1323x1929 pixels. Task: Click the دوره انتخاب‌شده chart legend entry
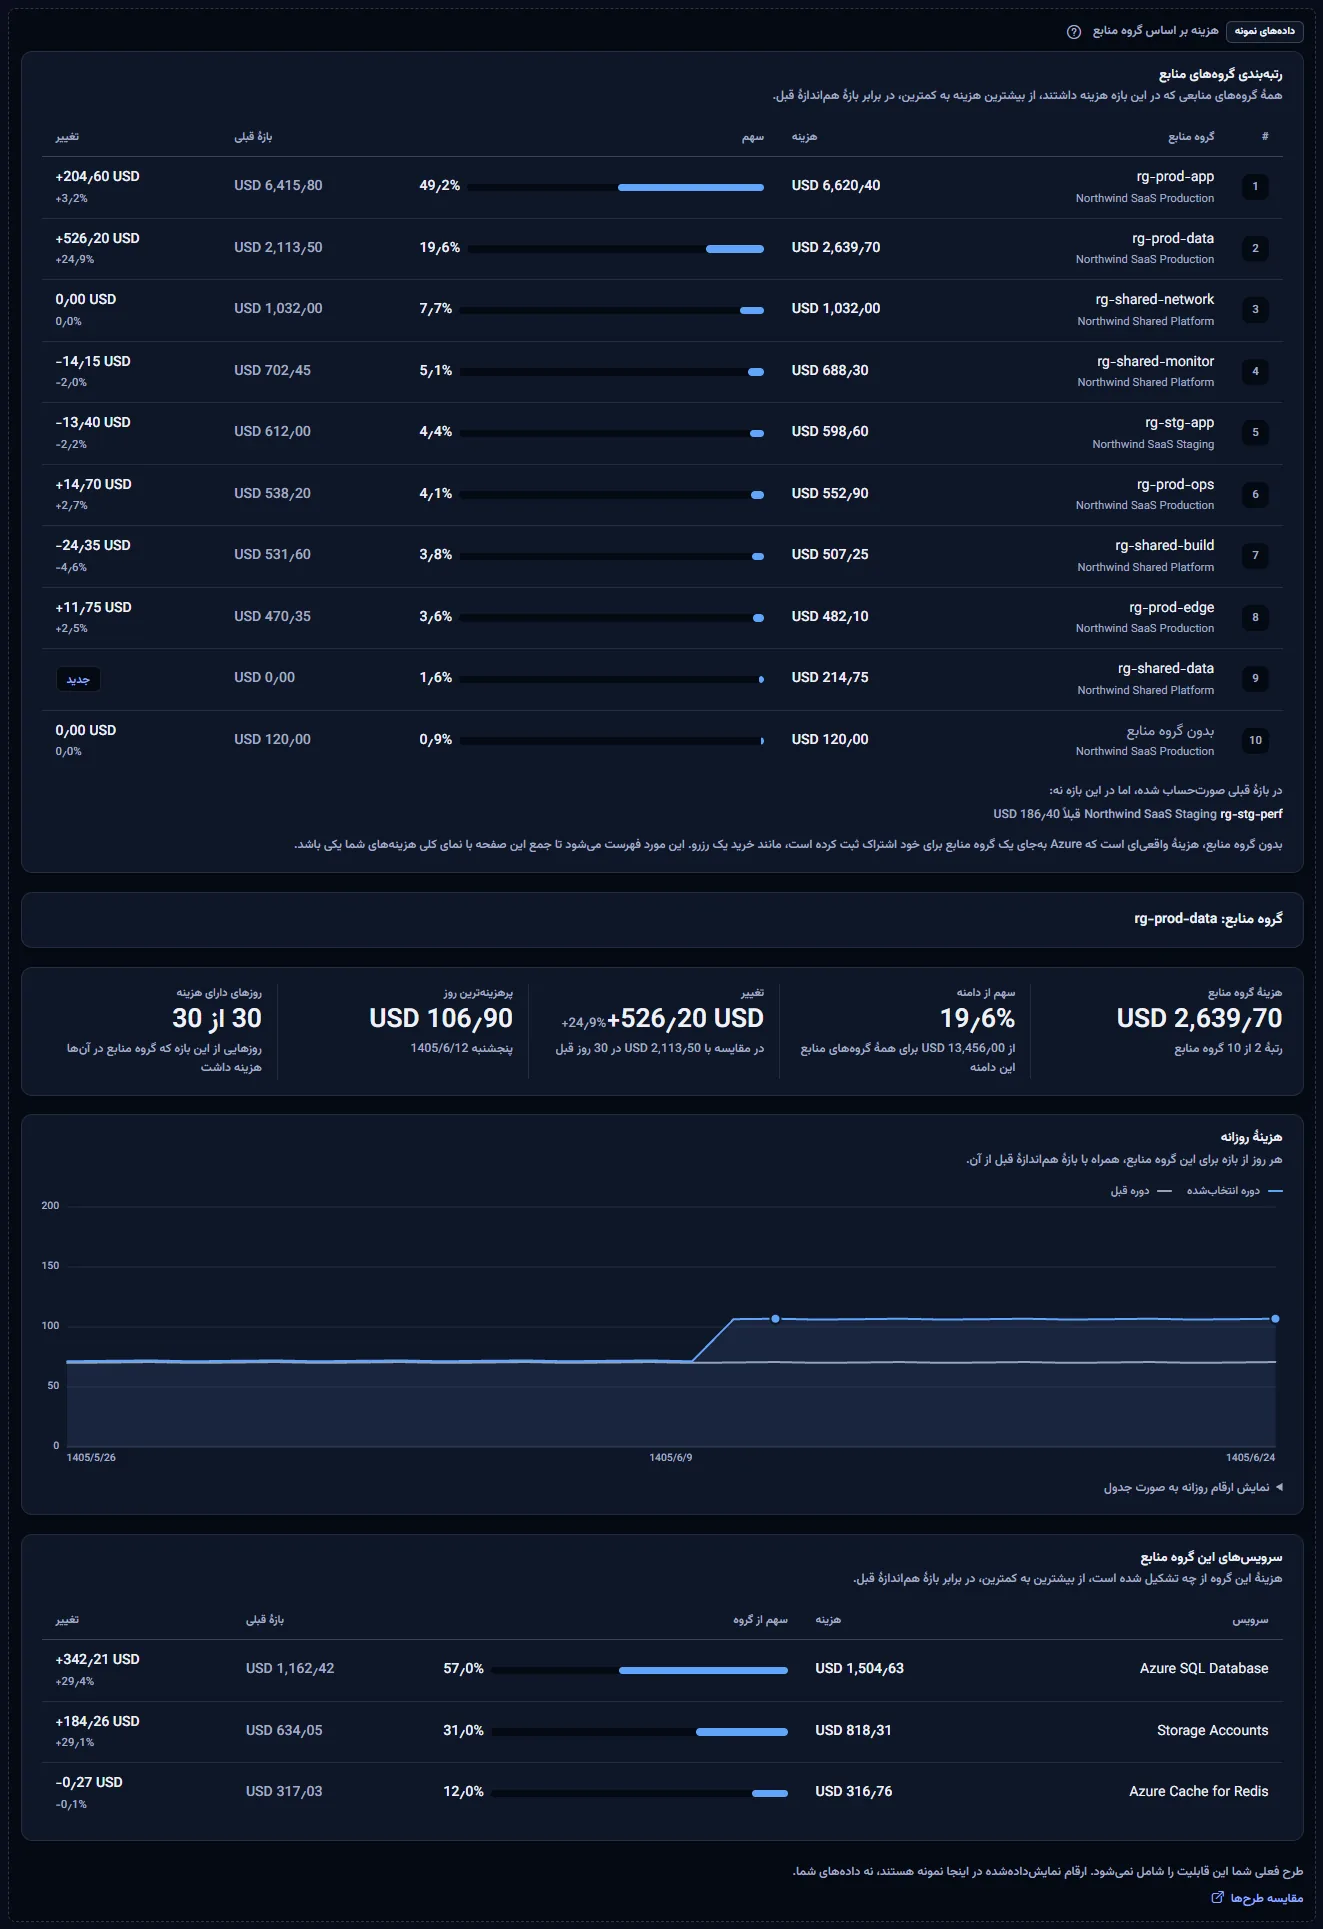coord(1235,1191)
